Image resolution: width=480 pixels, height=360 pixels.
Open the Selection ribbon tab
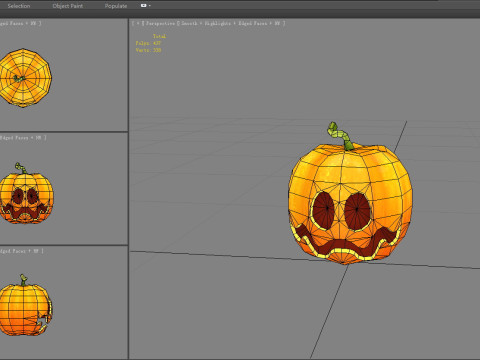tap(19, 6)
